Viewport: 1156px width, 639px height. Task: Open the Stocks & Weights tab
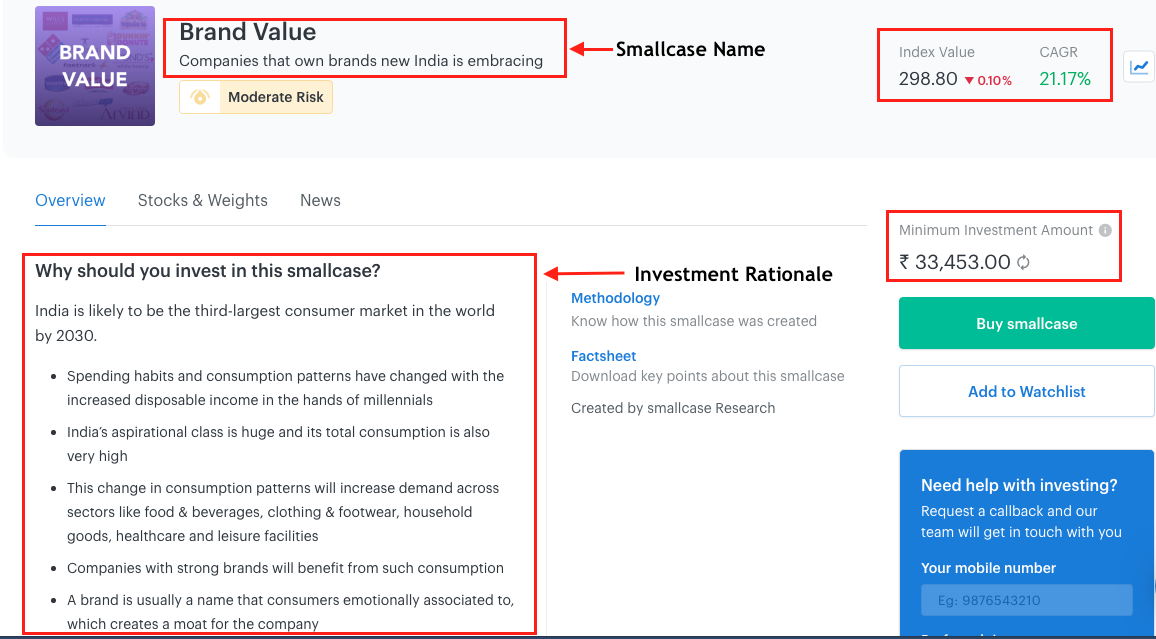pos(203,200)
